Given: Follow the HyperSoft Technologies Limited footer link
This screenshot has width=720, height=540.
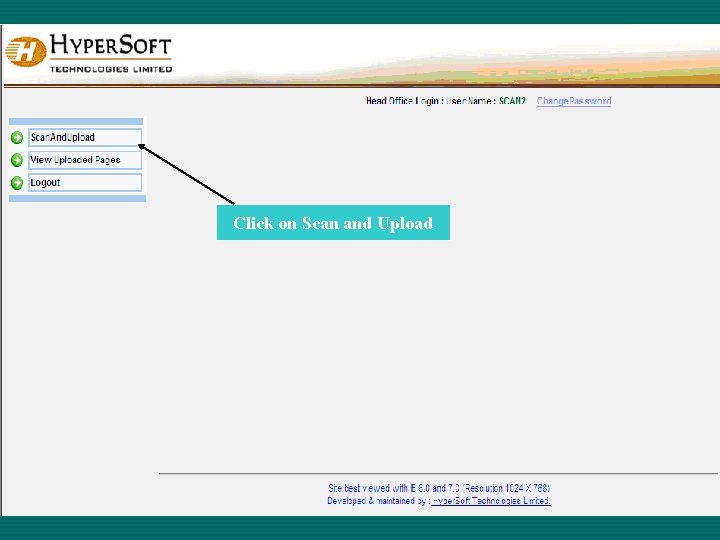Looking at the screenshot, I should pos(491,501).
